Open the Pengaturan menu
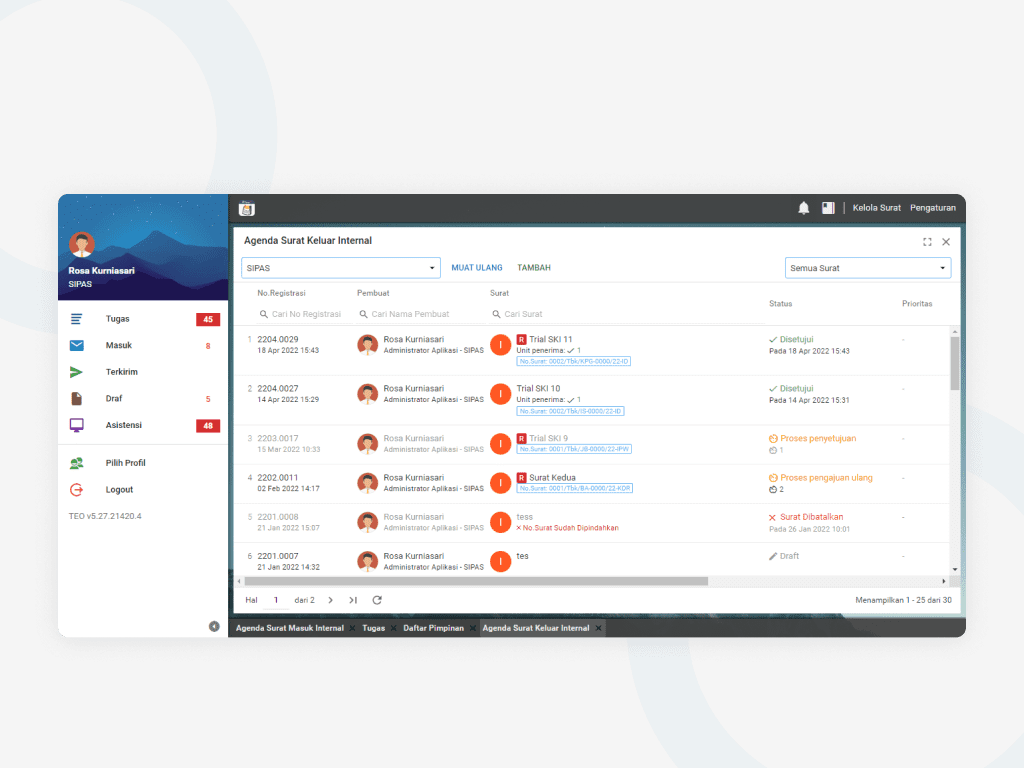This screenshot has height=768, width=1024. point(933,208)
